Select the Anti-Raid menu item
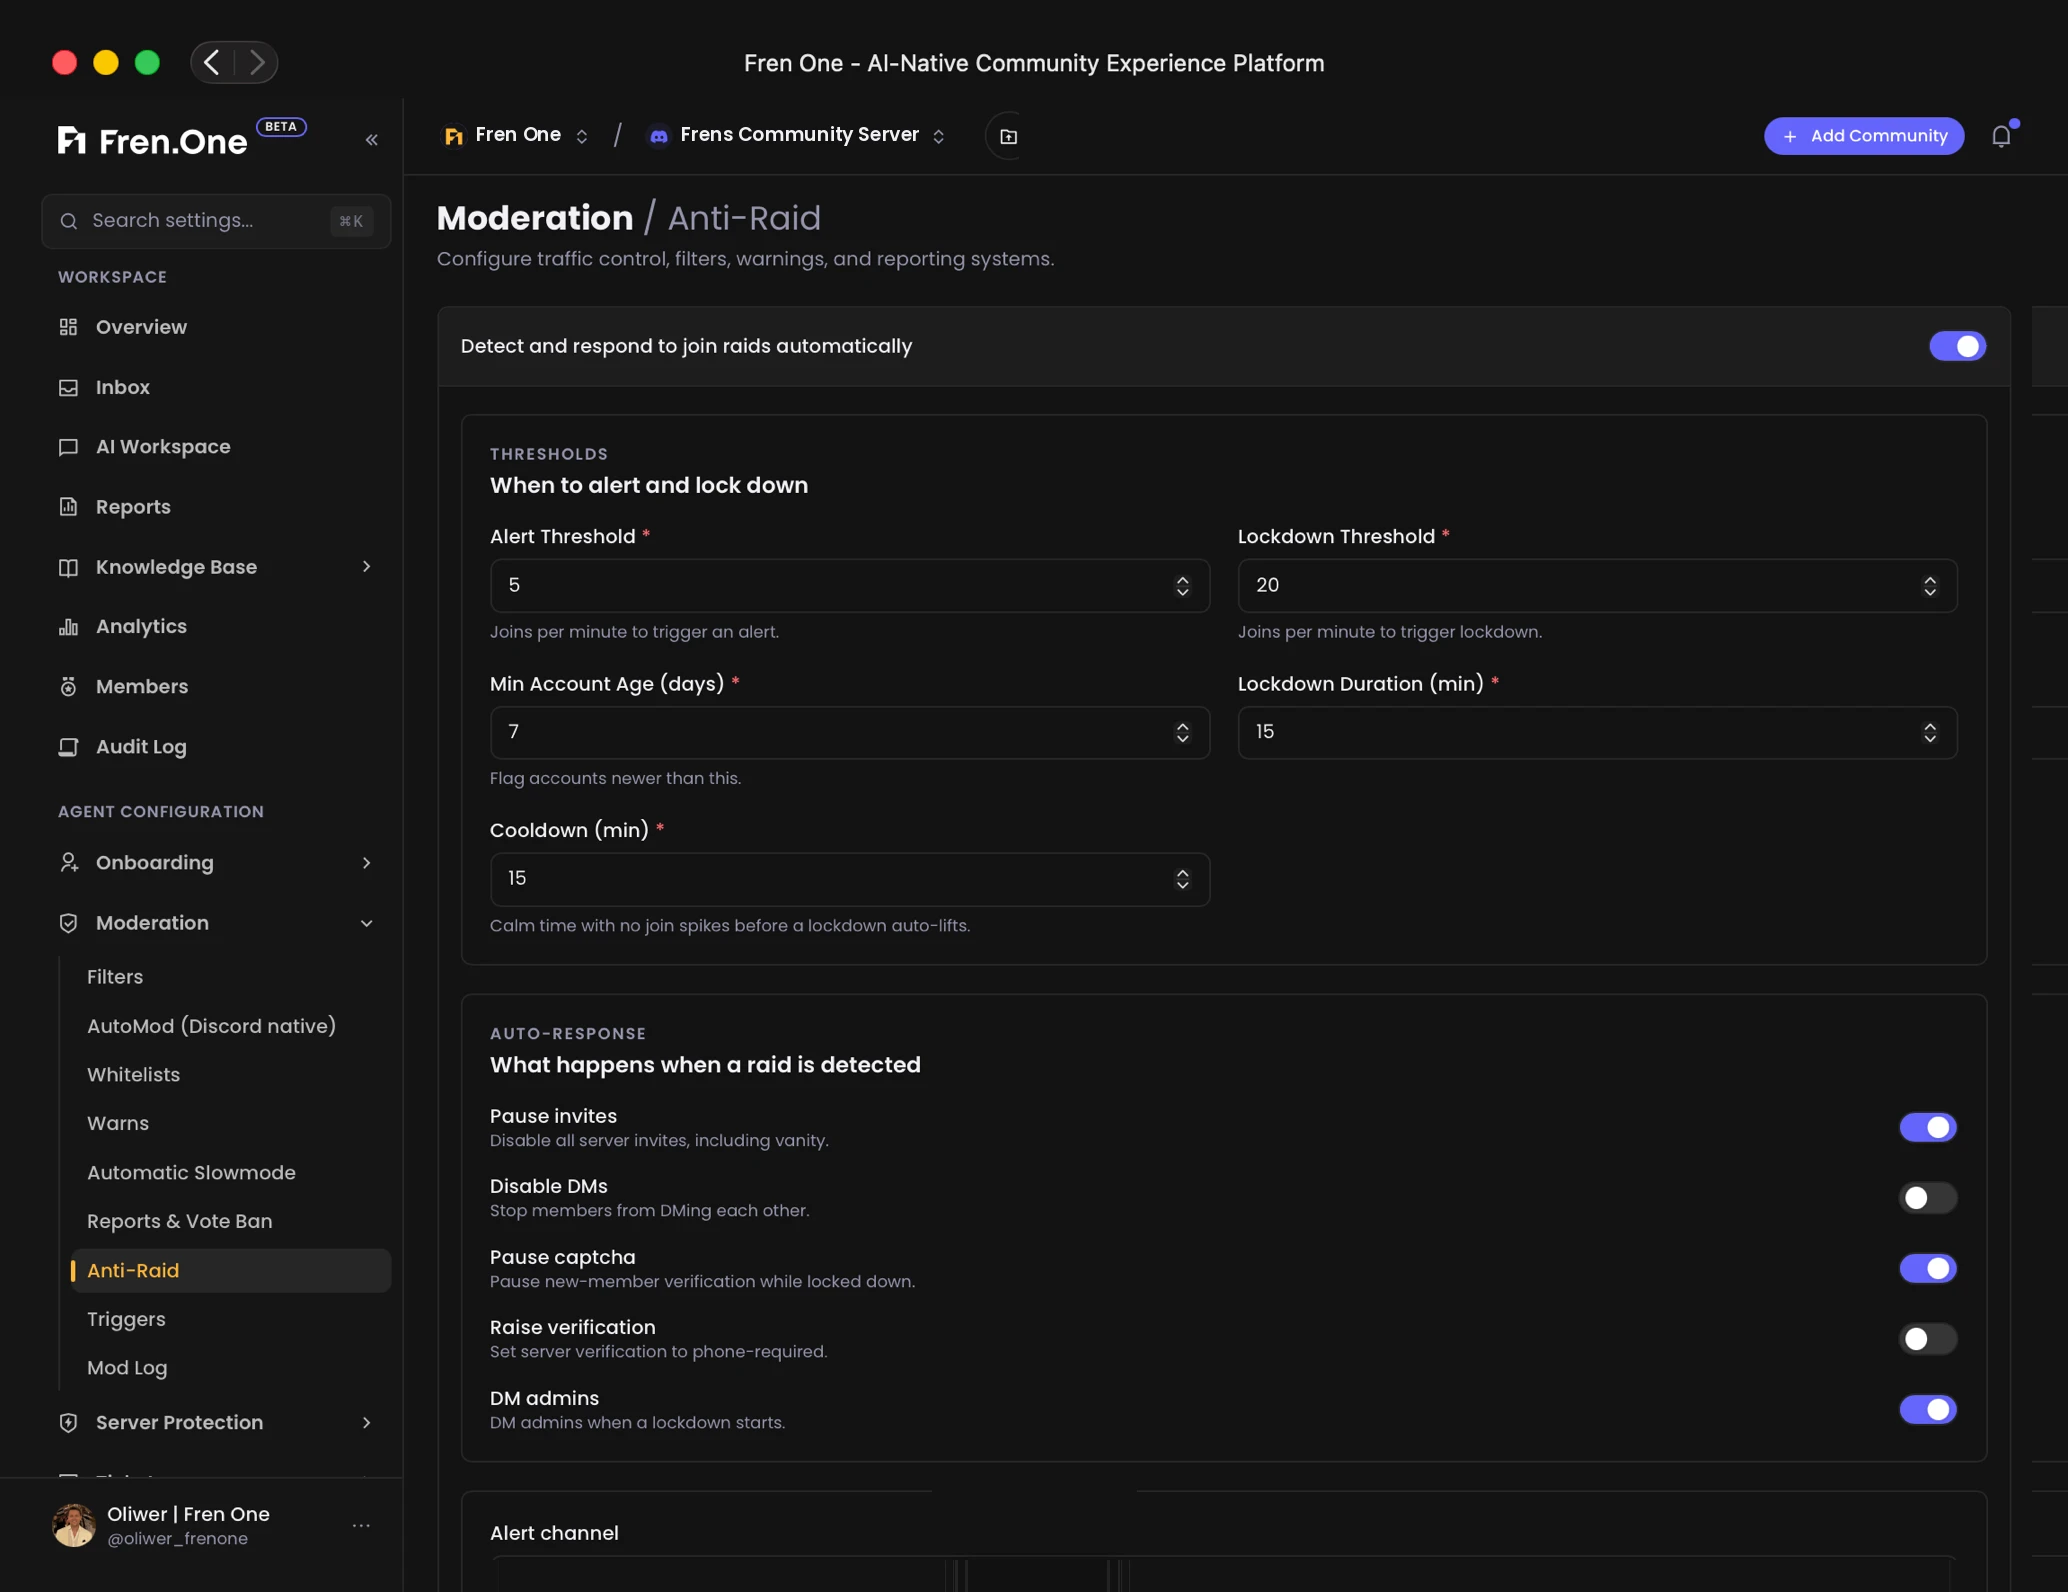2068x1592 pixels. coord(231,1271)
